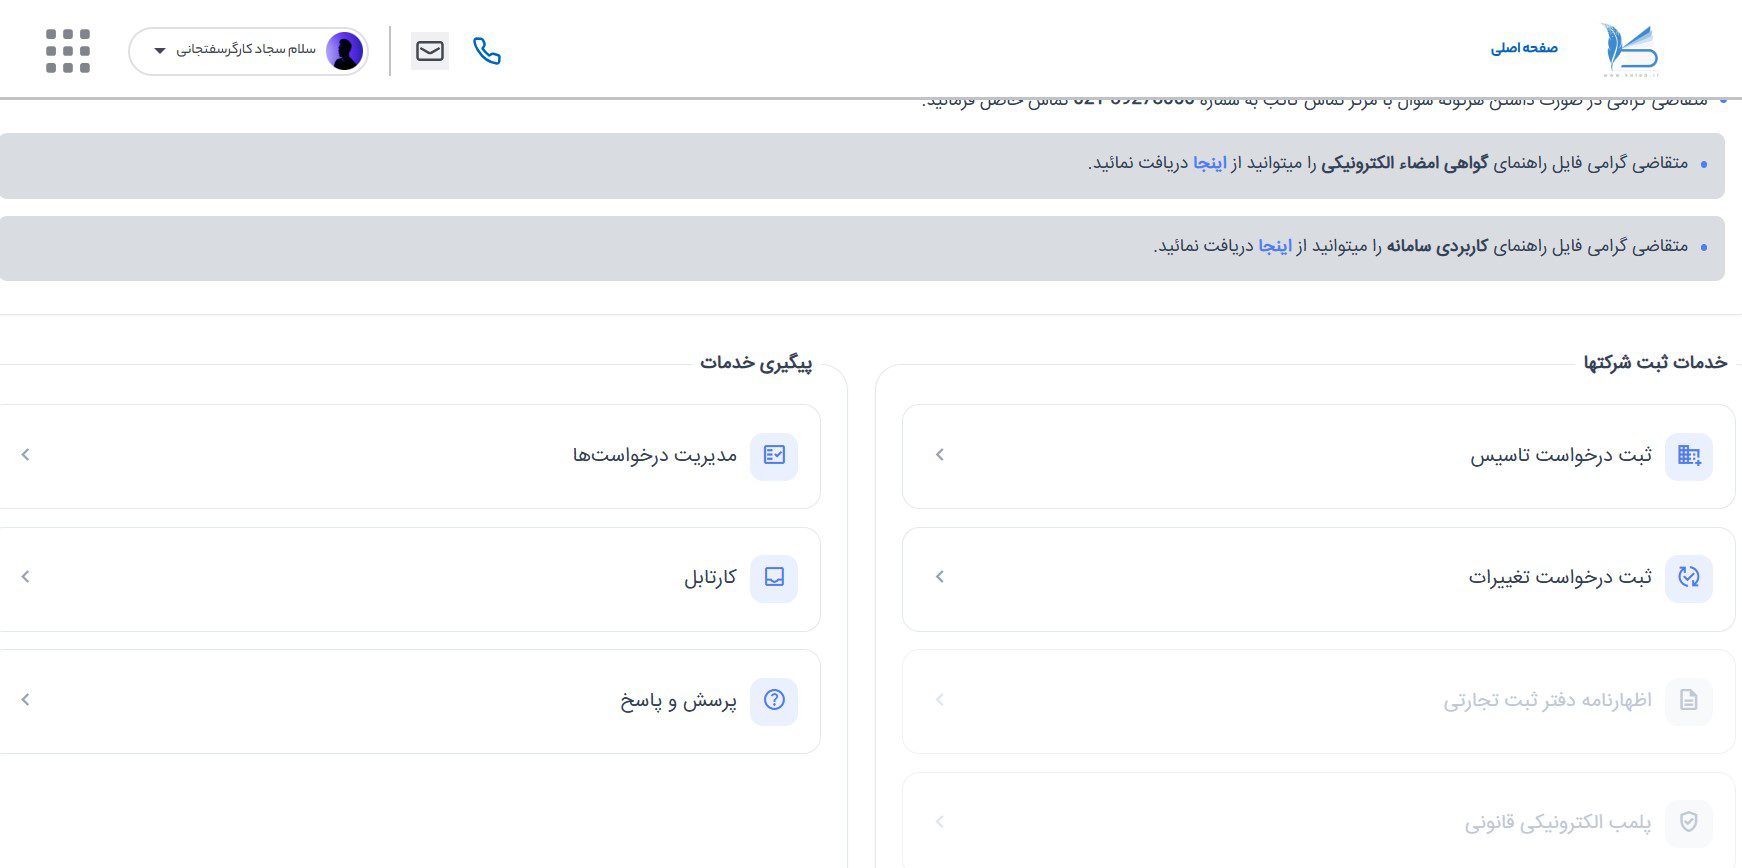Click the پیگیری خدمات heading

(756, 363)
